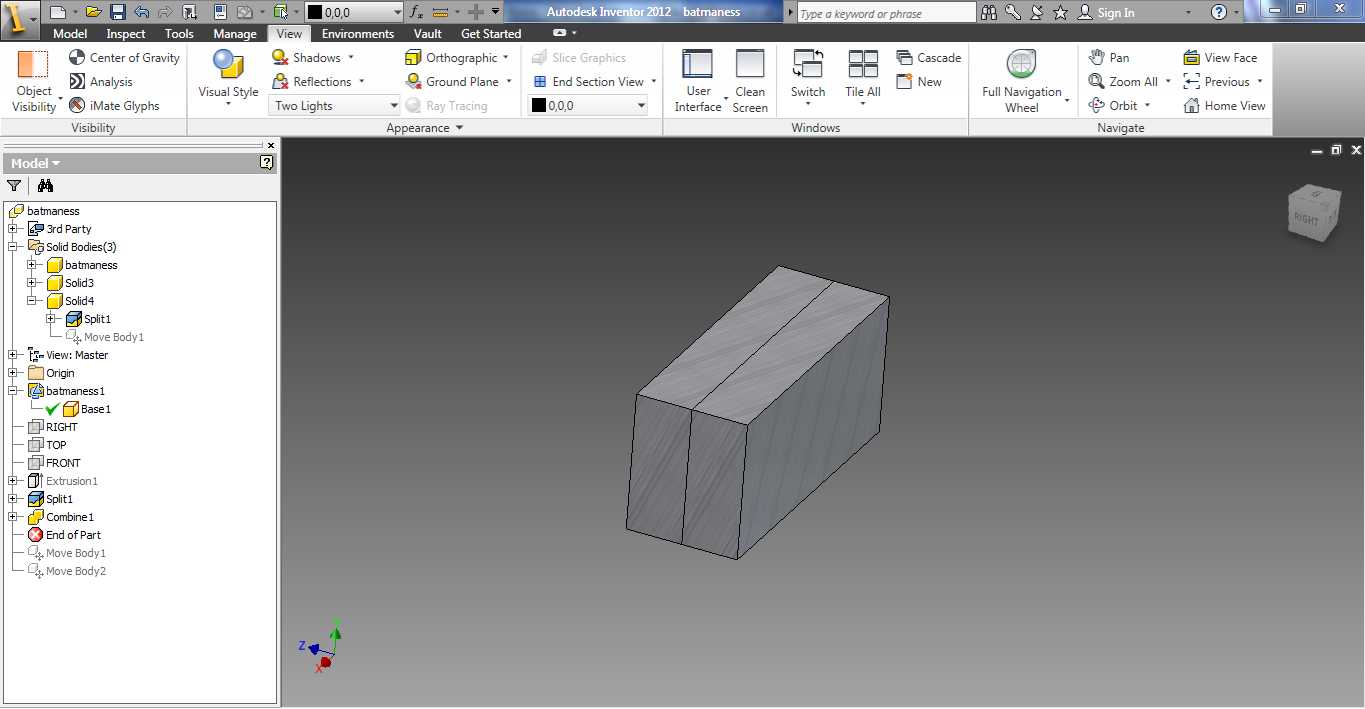Click the binoculars search icon in title bar
Screen dimensions: 1365x709
pyautogui.click(x=989, y=12)
